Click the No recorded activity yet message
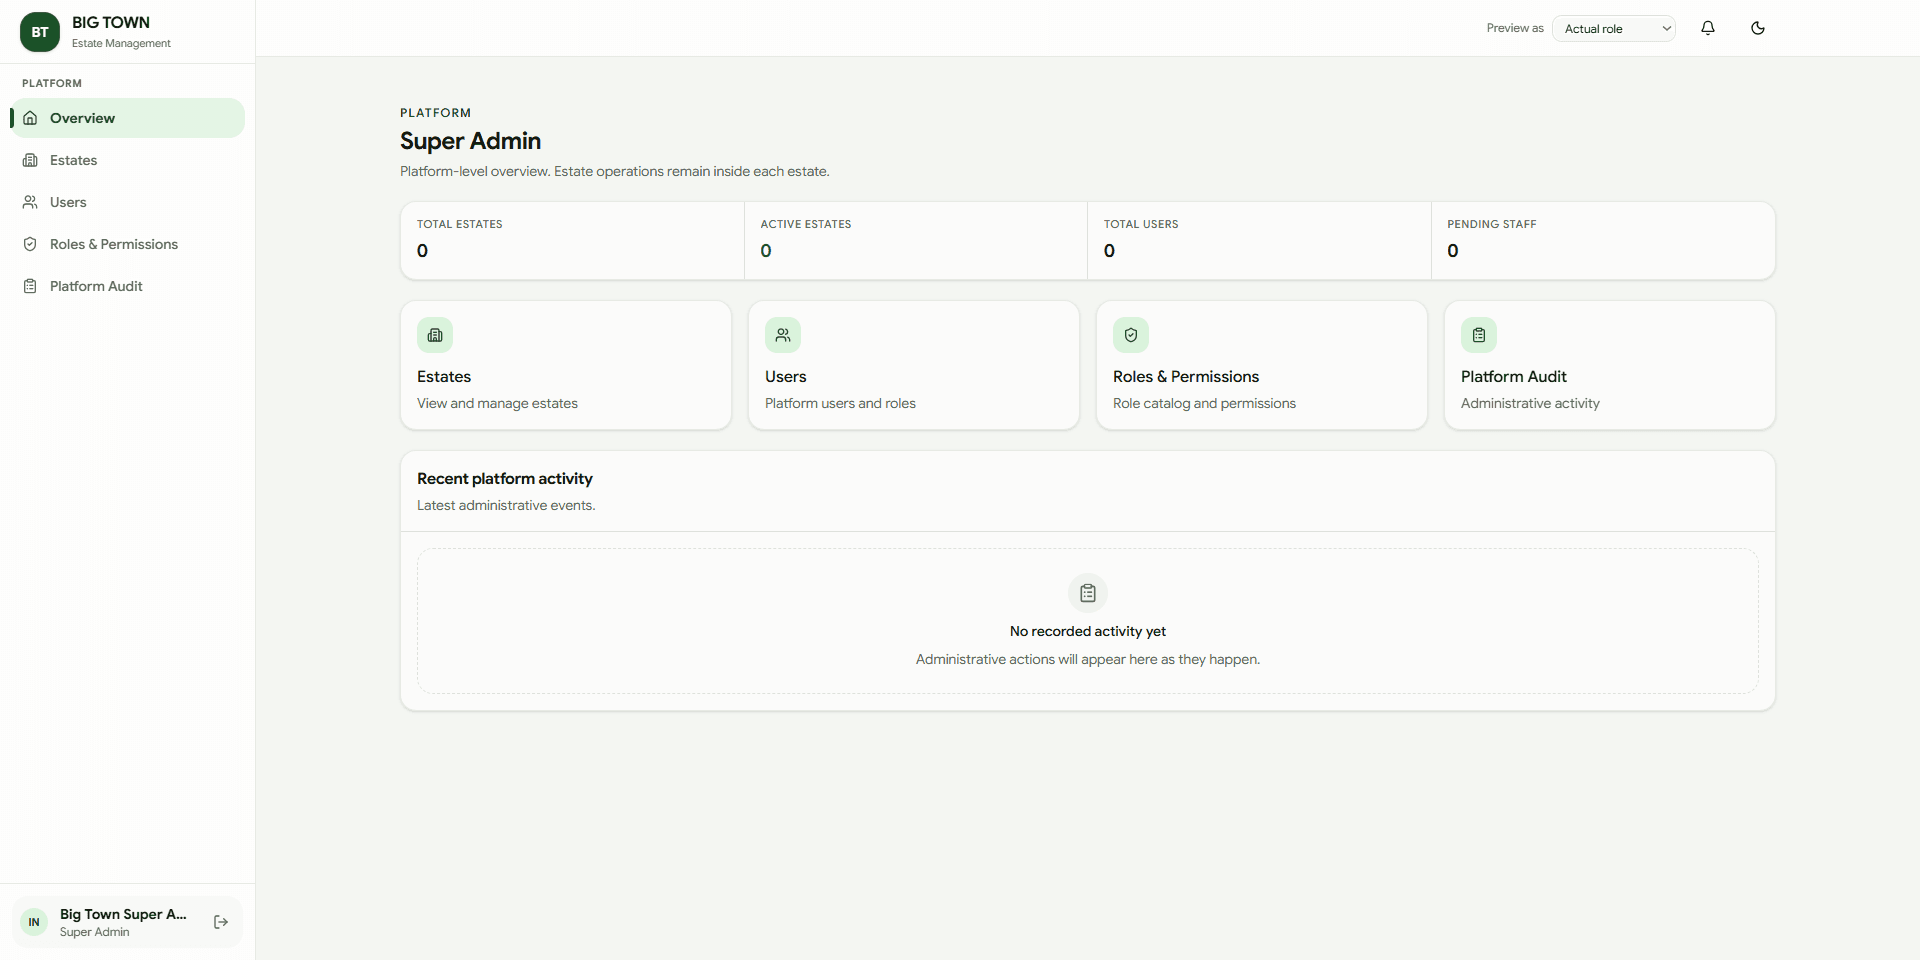Viewport: 1920px width, 960px height. (1088, 631)
